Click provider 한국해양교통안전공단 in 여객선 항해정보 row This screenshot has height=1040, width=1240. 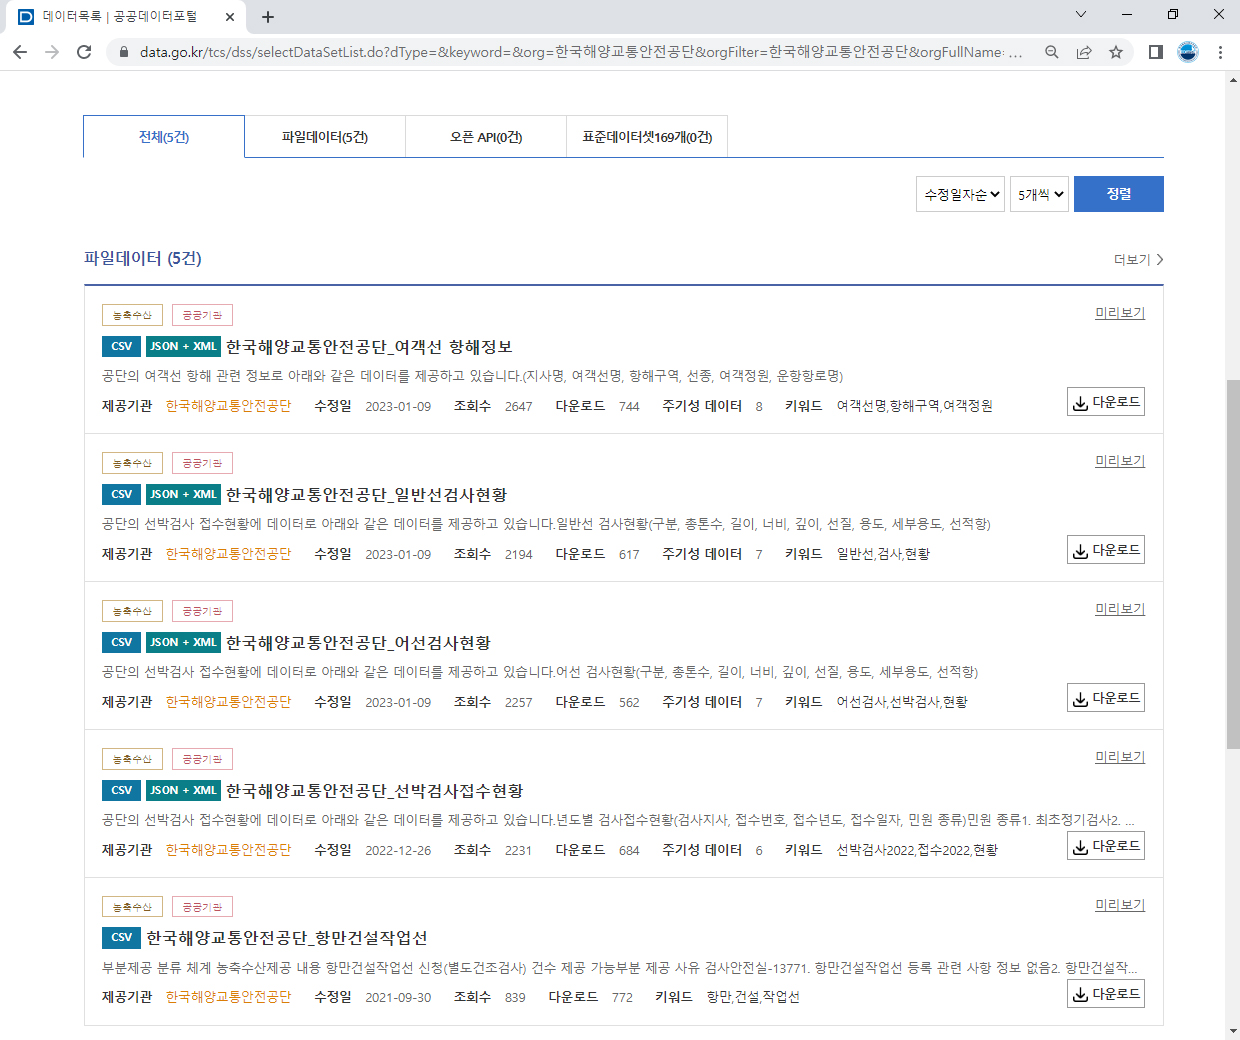click(228, 406)
